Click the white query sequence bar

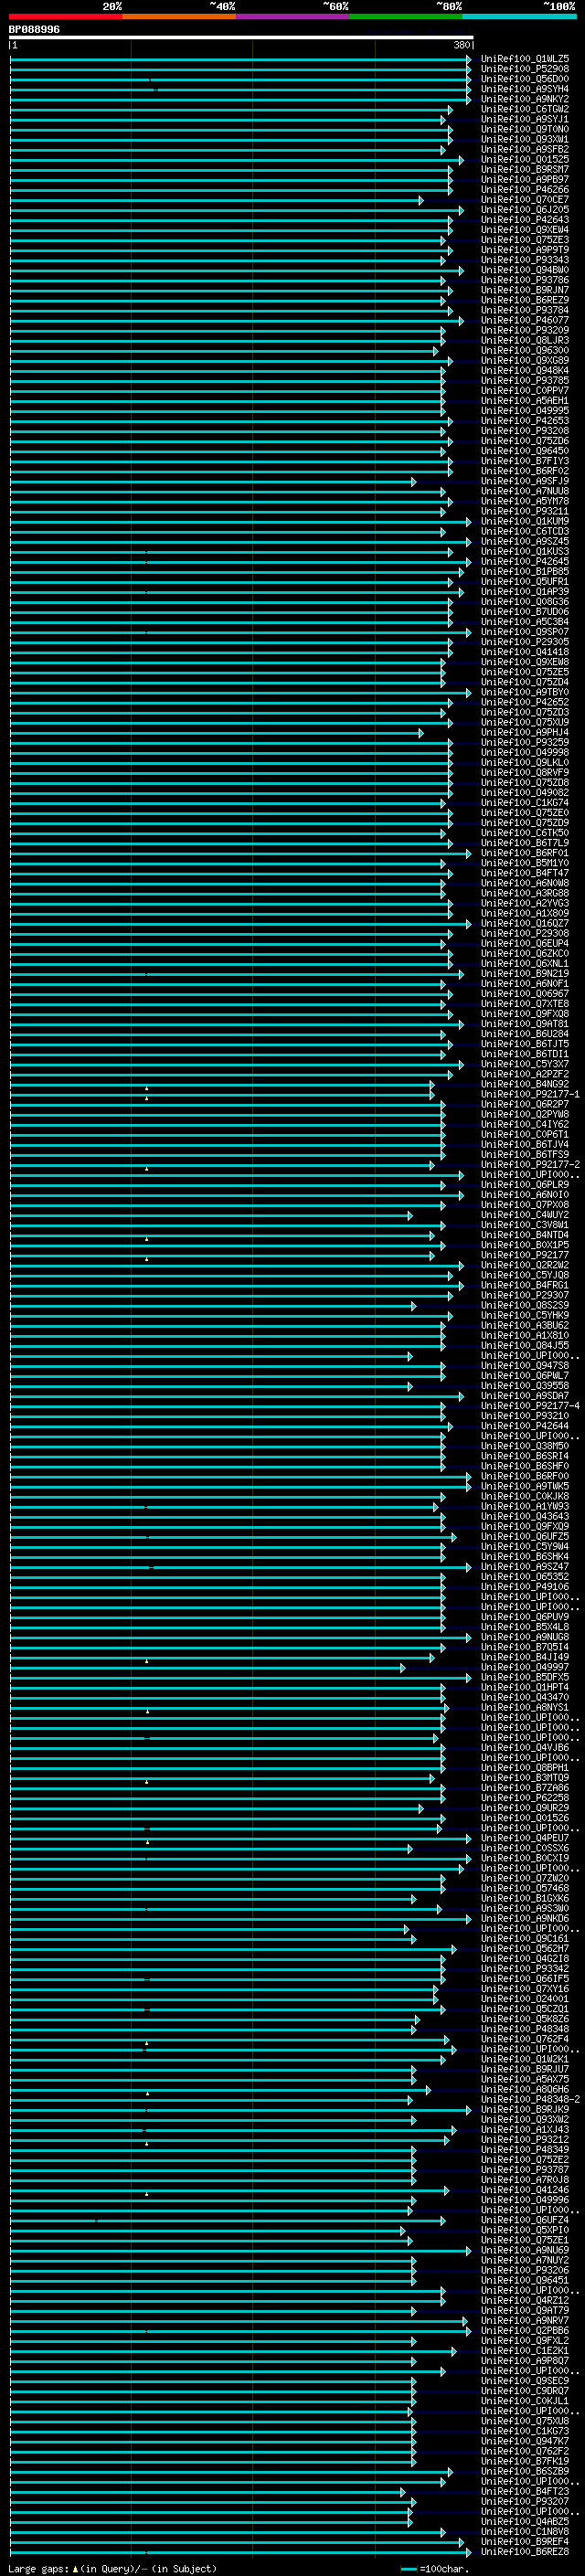tap(241, 38)
